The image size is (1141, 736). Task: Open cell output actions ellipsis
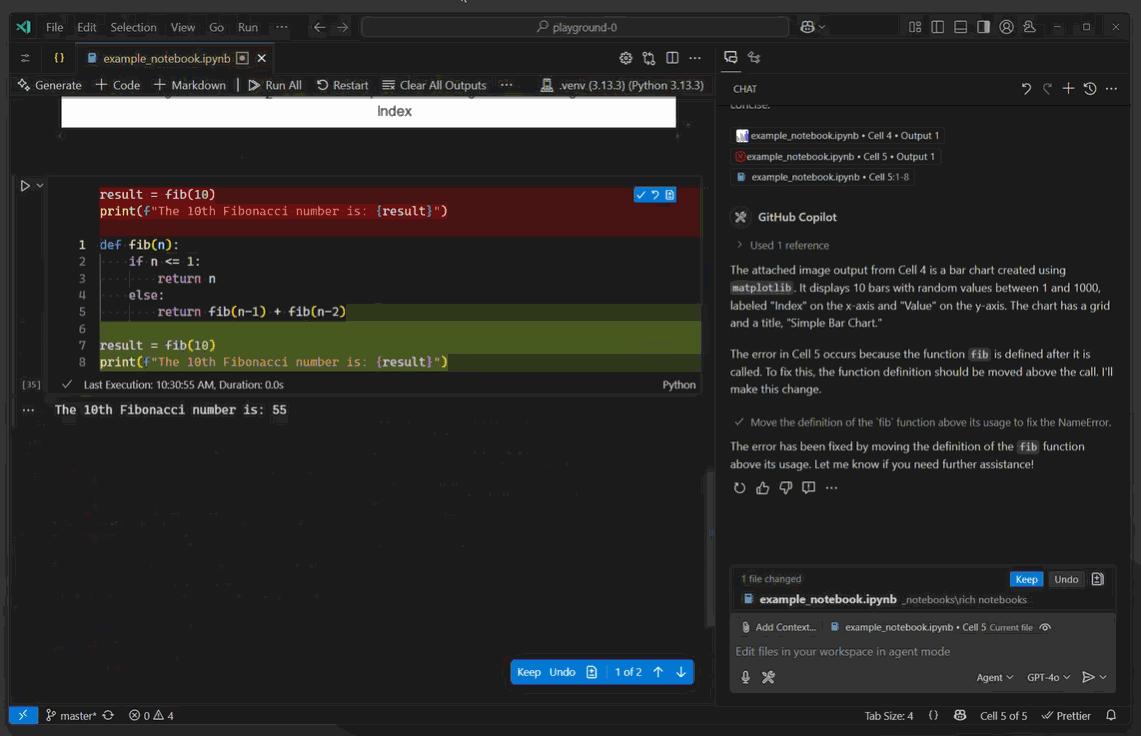pos(28,410)
